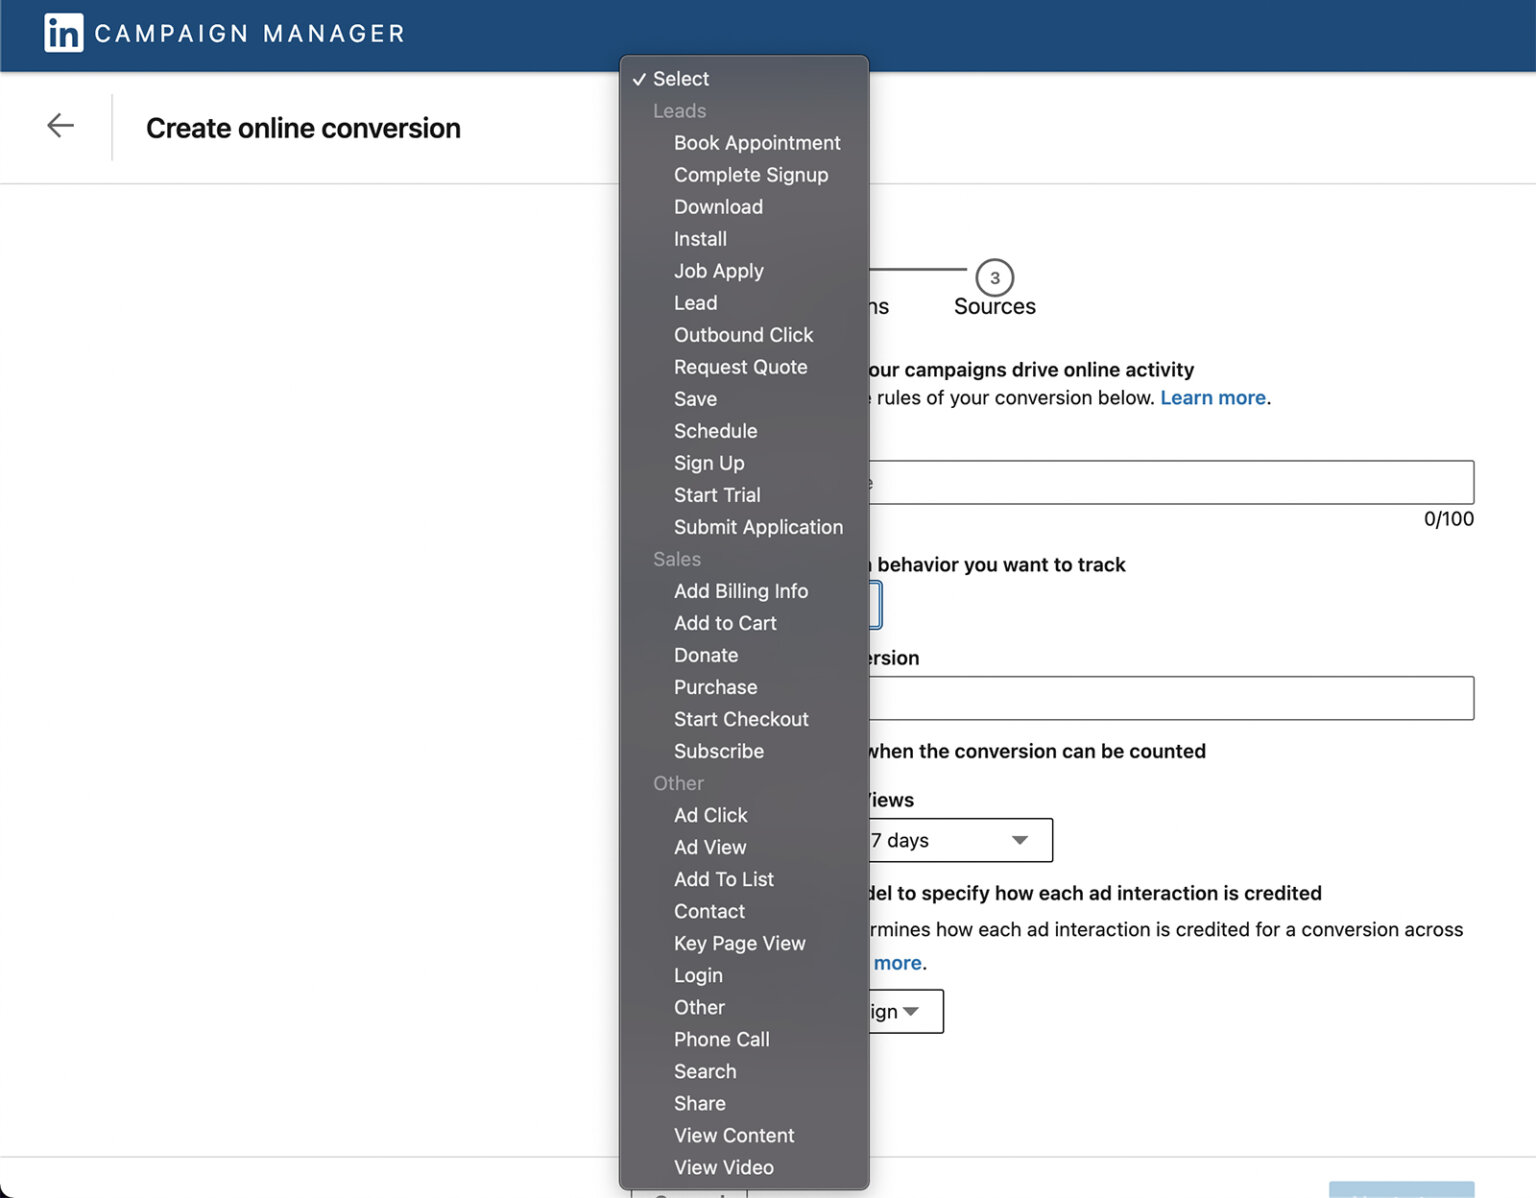Choose Key Page View option
1536x1198 pixels.
[x=739, y=943]
